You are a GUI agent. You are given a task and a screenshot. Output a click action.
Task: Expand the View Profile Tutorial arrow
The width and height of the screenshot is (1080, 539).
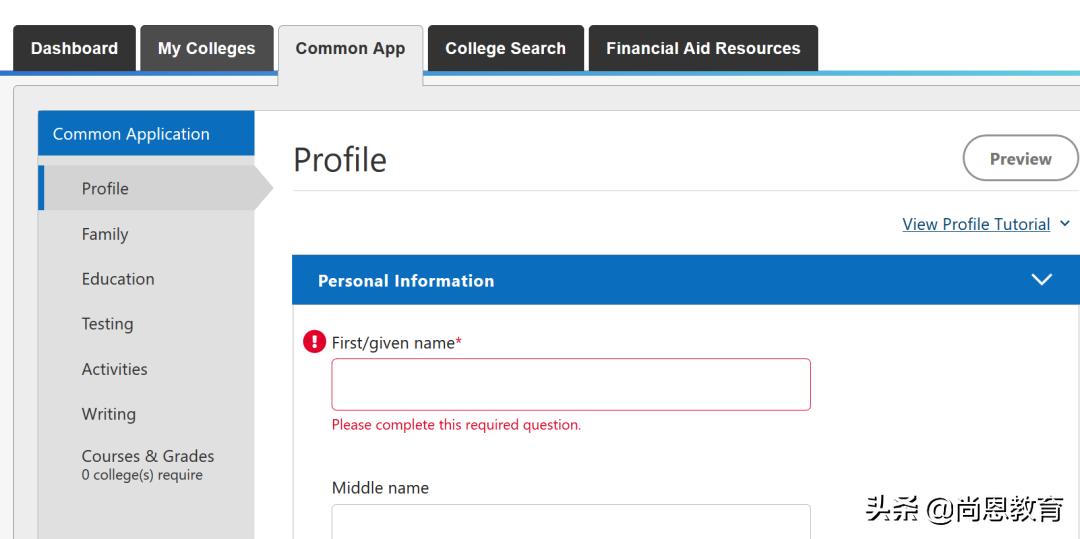pos(1065,224)
